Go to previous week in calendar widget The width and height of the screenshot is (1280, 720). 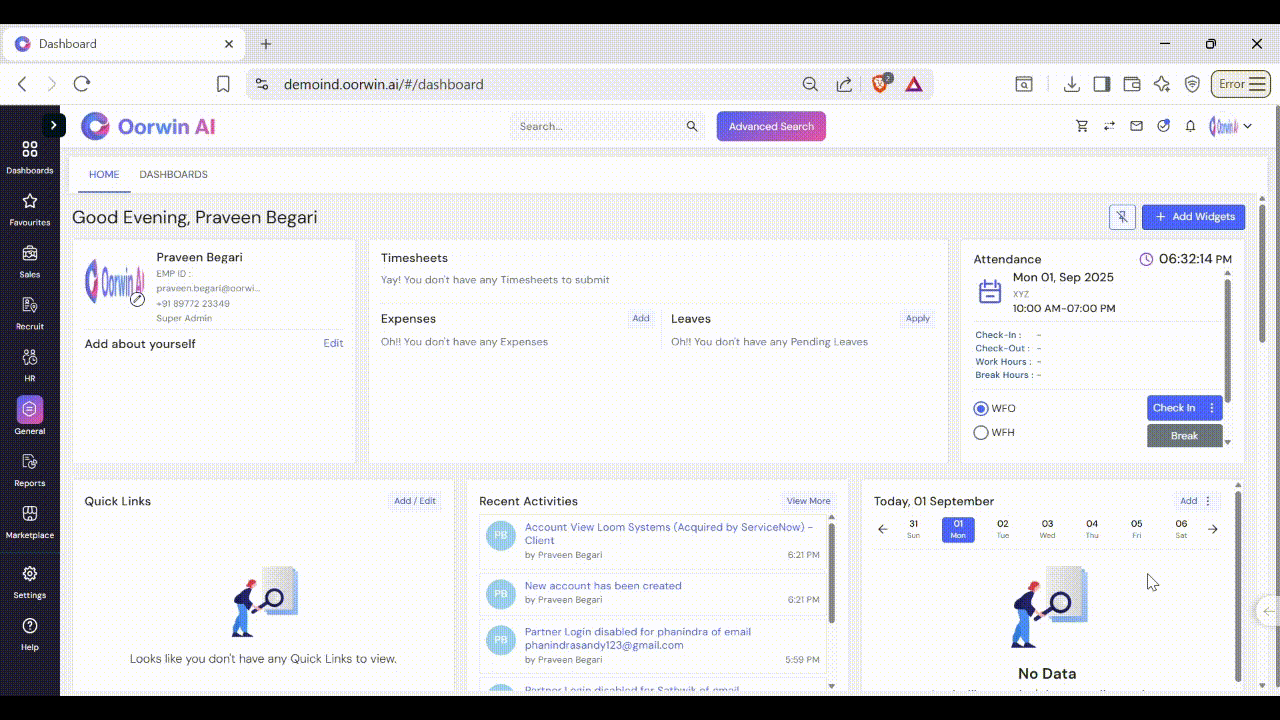882,529
